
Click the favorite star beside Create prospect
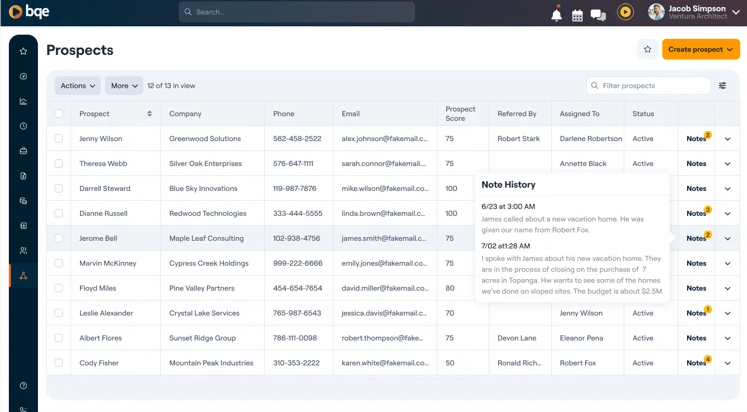click(x=647, y=49)
